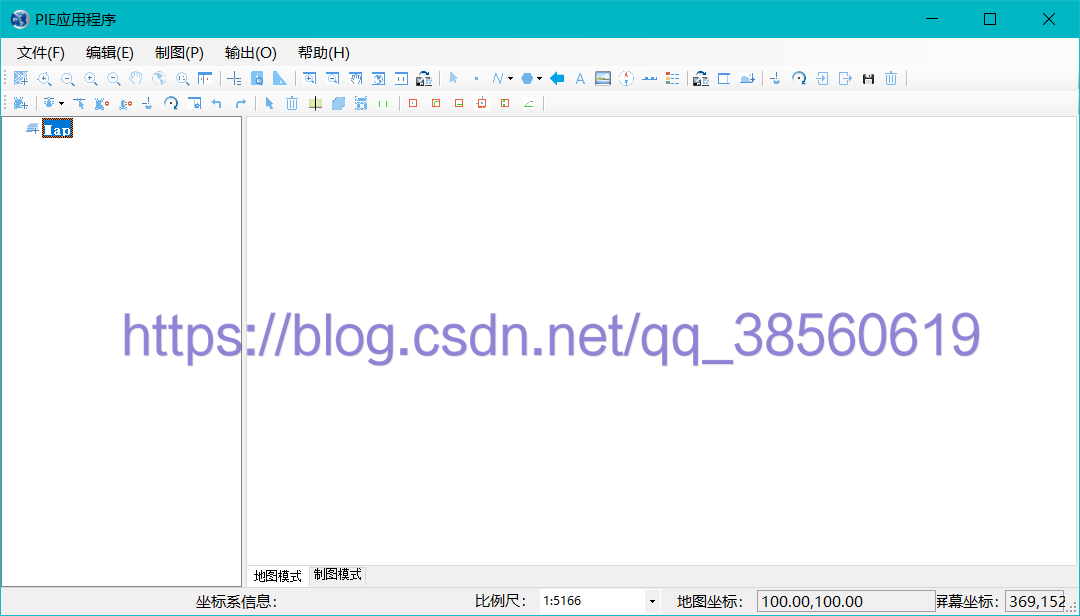Open dropdown arrow beside the hexagon polygon tool
Viewport: 1080px width, 616px height.
[539, 79]
